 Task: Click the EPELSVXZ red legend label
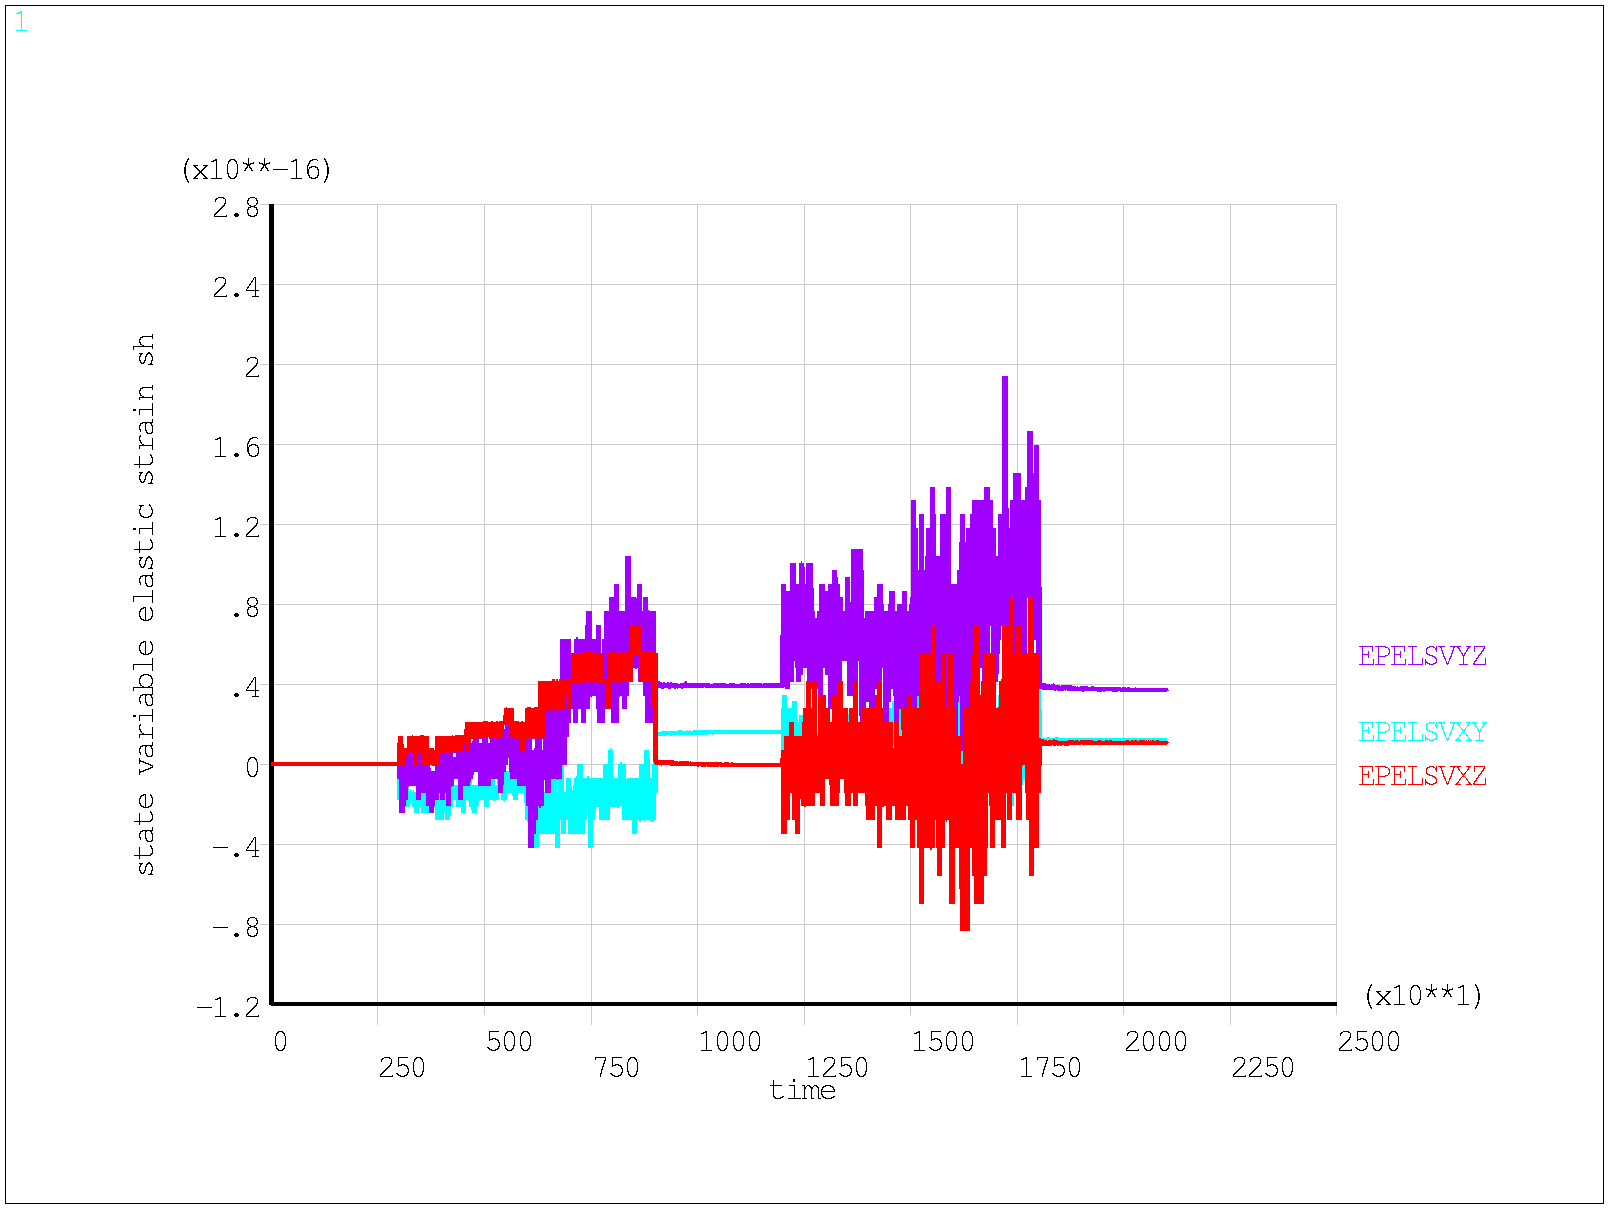click(x=1421, y=776)
